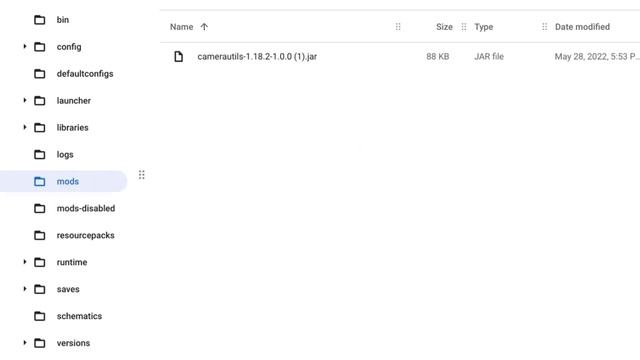Grab the sidebar divider handle dots
The image size is (640, 360).
pos(142,175)
